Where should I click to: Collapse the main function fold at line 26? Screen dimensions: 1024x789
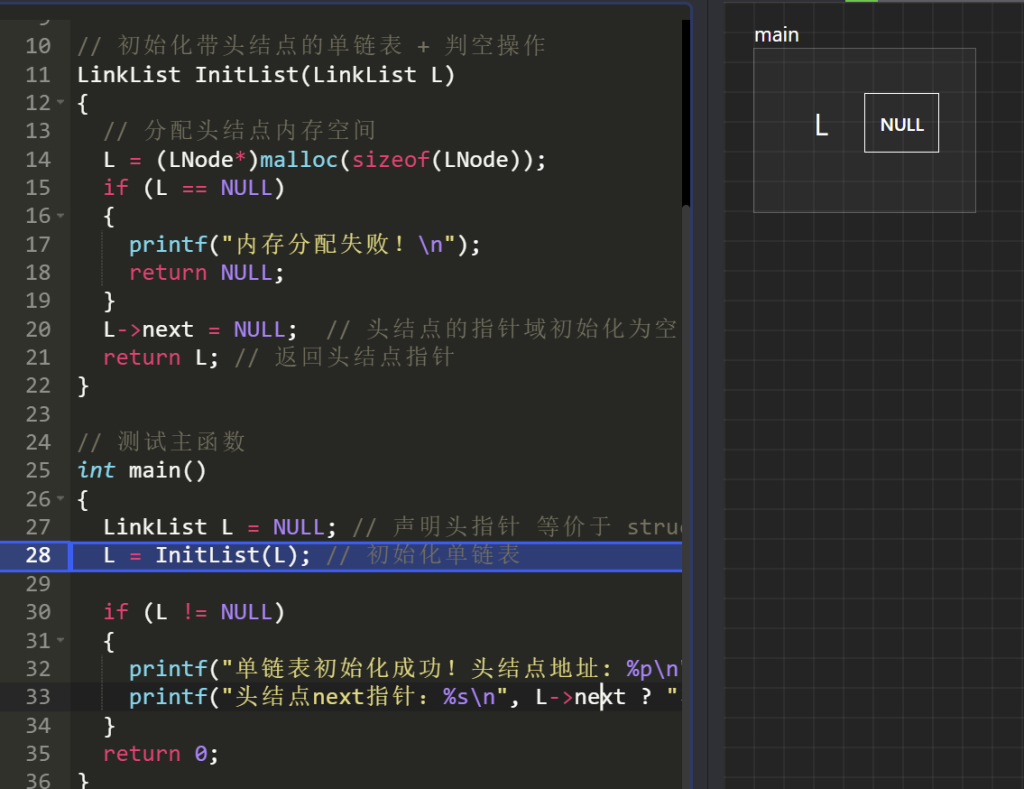tap(60, 499)
